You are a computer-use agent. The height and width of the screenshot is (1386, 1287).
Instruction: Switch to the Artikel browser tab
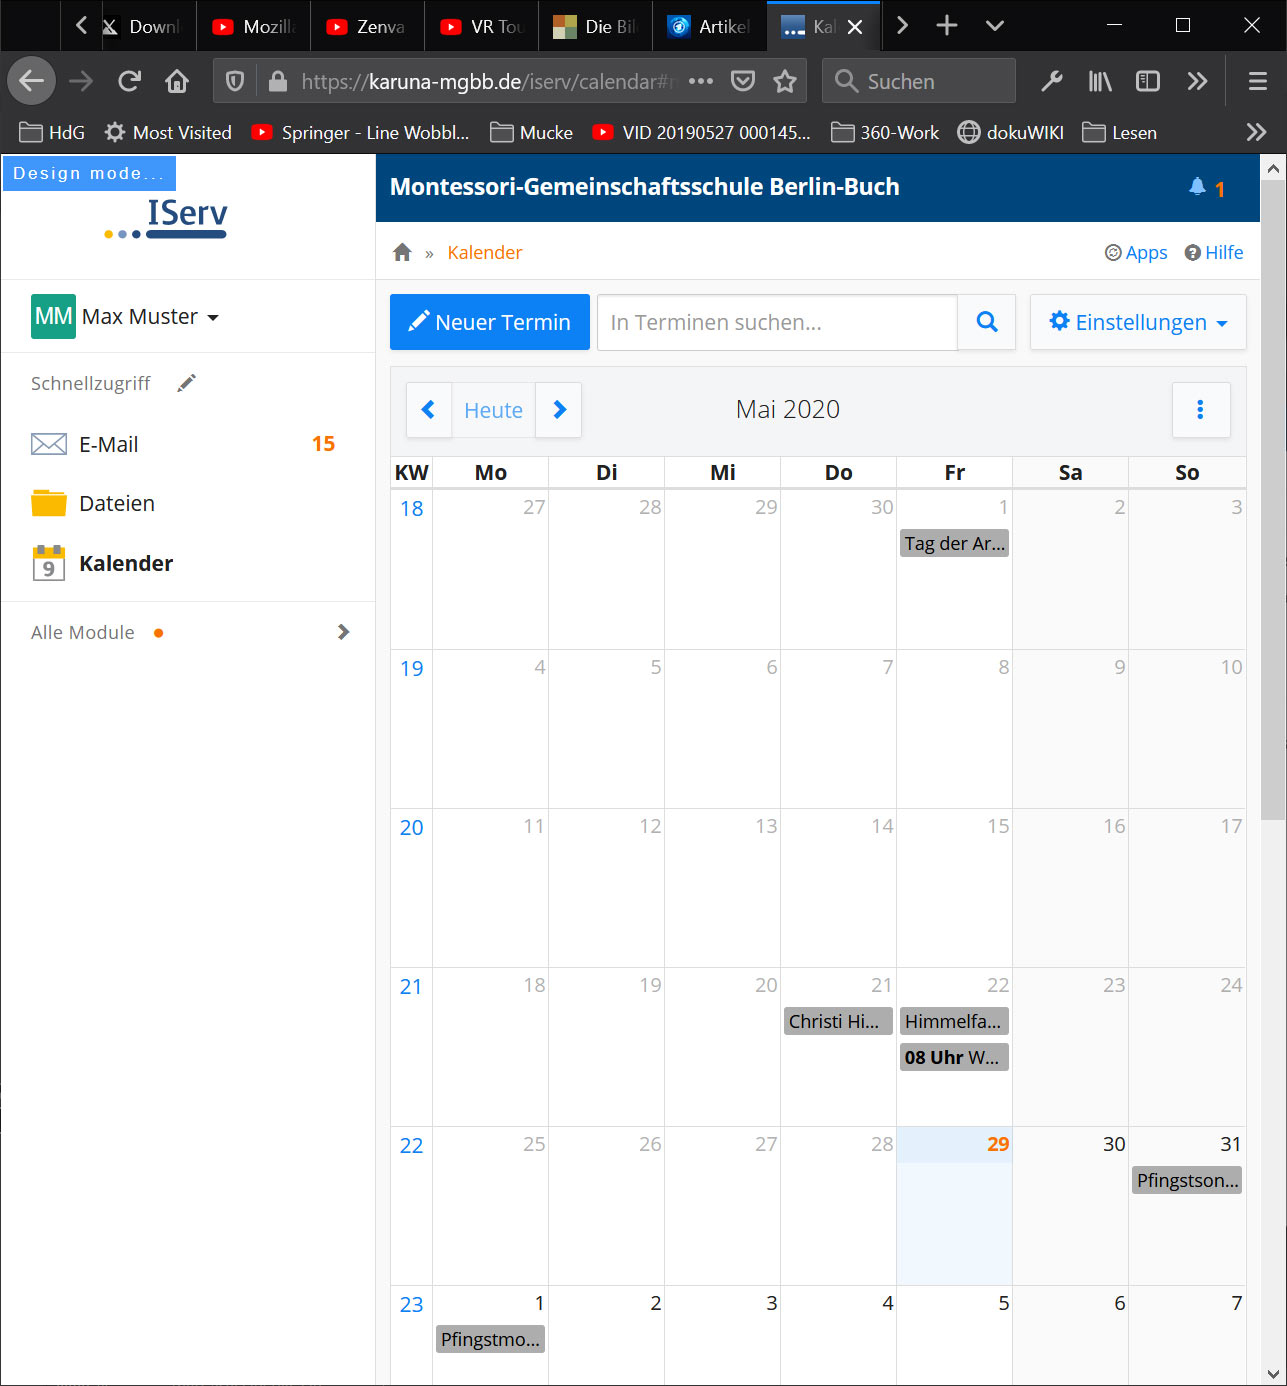tap(710, 26)
